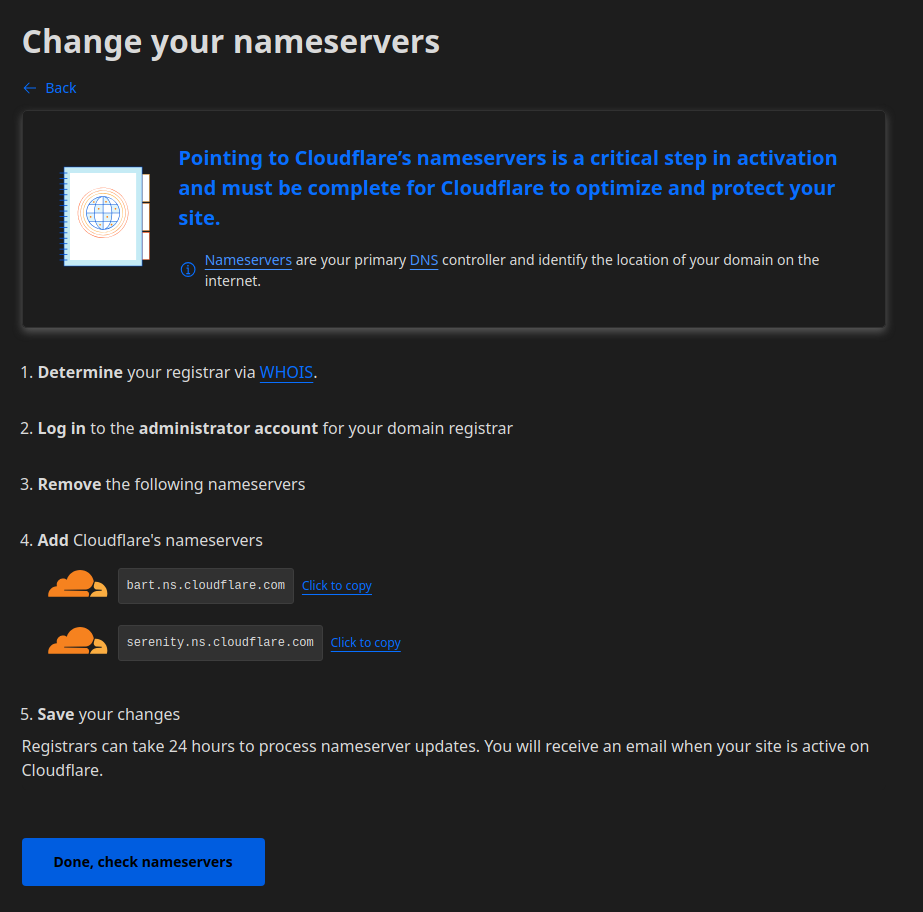Click the left arrow icon beside Back

click(x=29, y=88)
